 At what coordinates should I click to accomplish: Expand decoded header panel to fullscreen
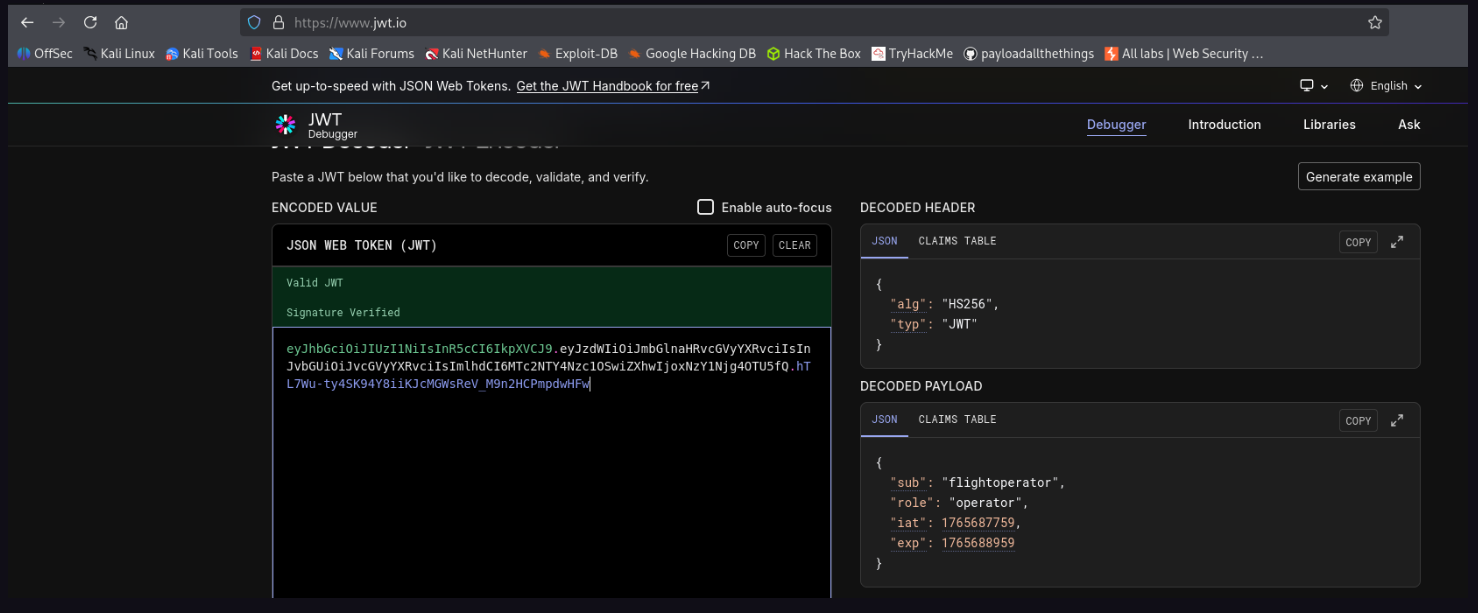tap(1397, 242)
